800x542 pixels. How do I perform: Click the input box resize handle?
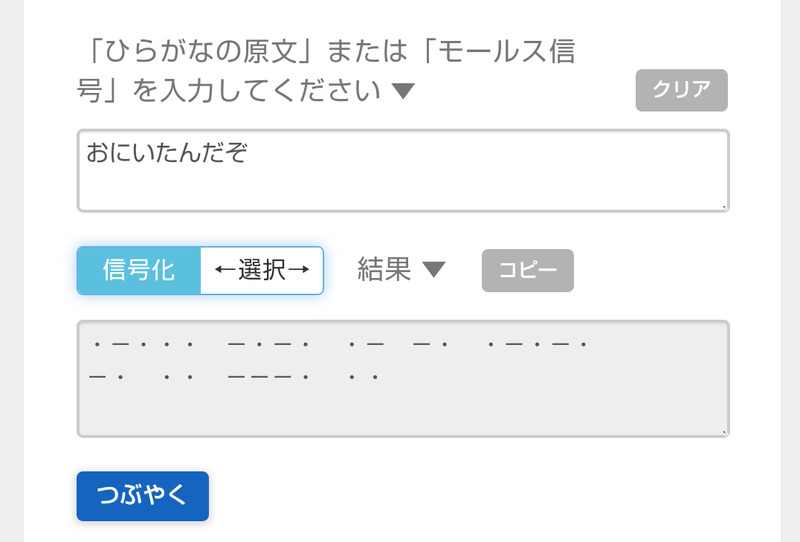[724, 206]
